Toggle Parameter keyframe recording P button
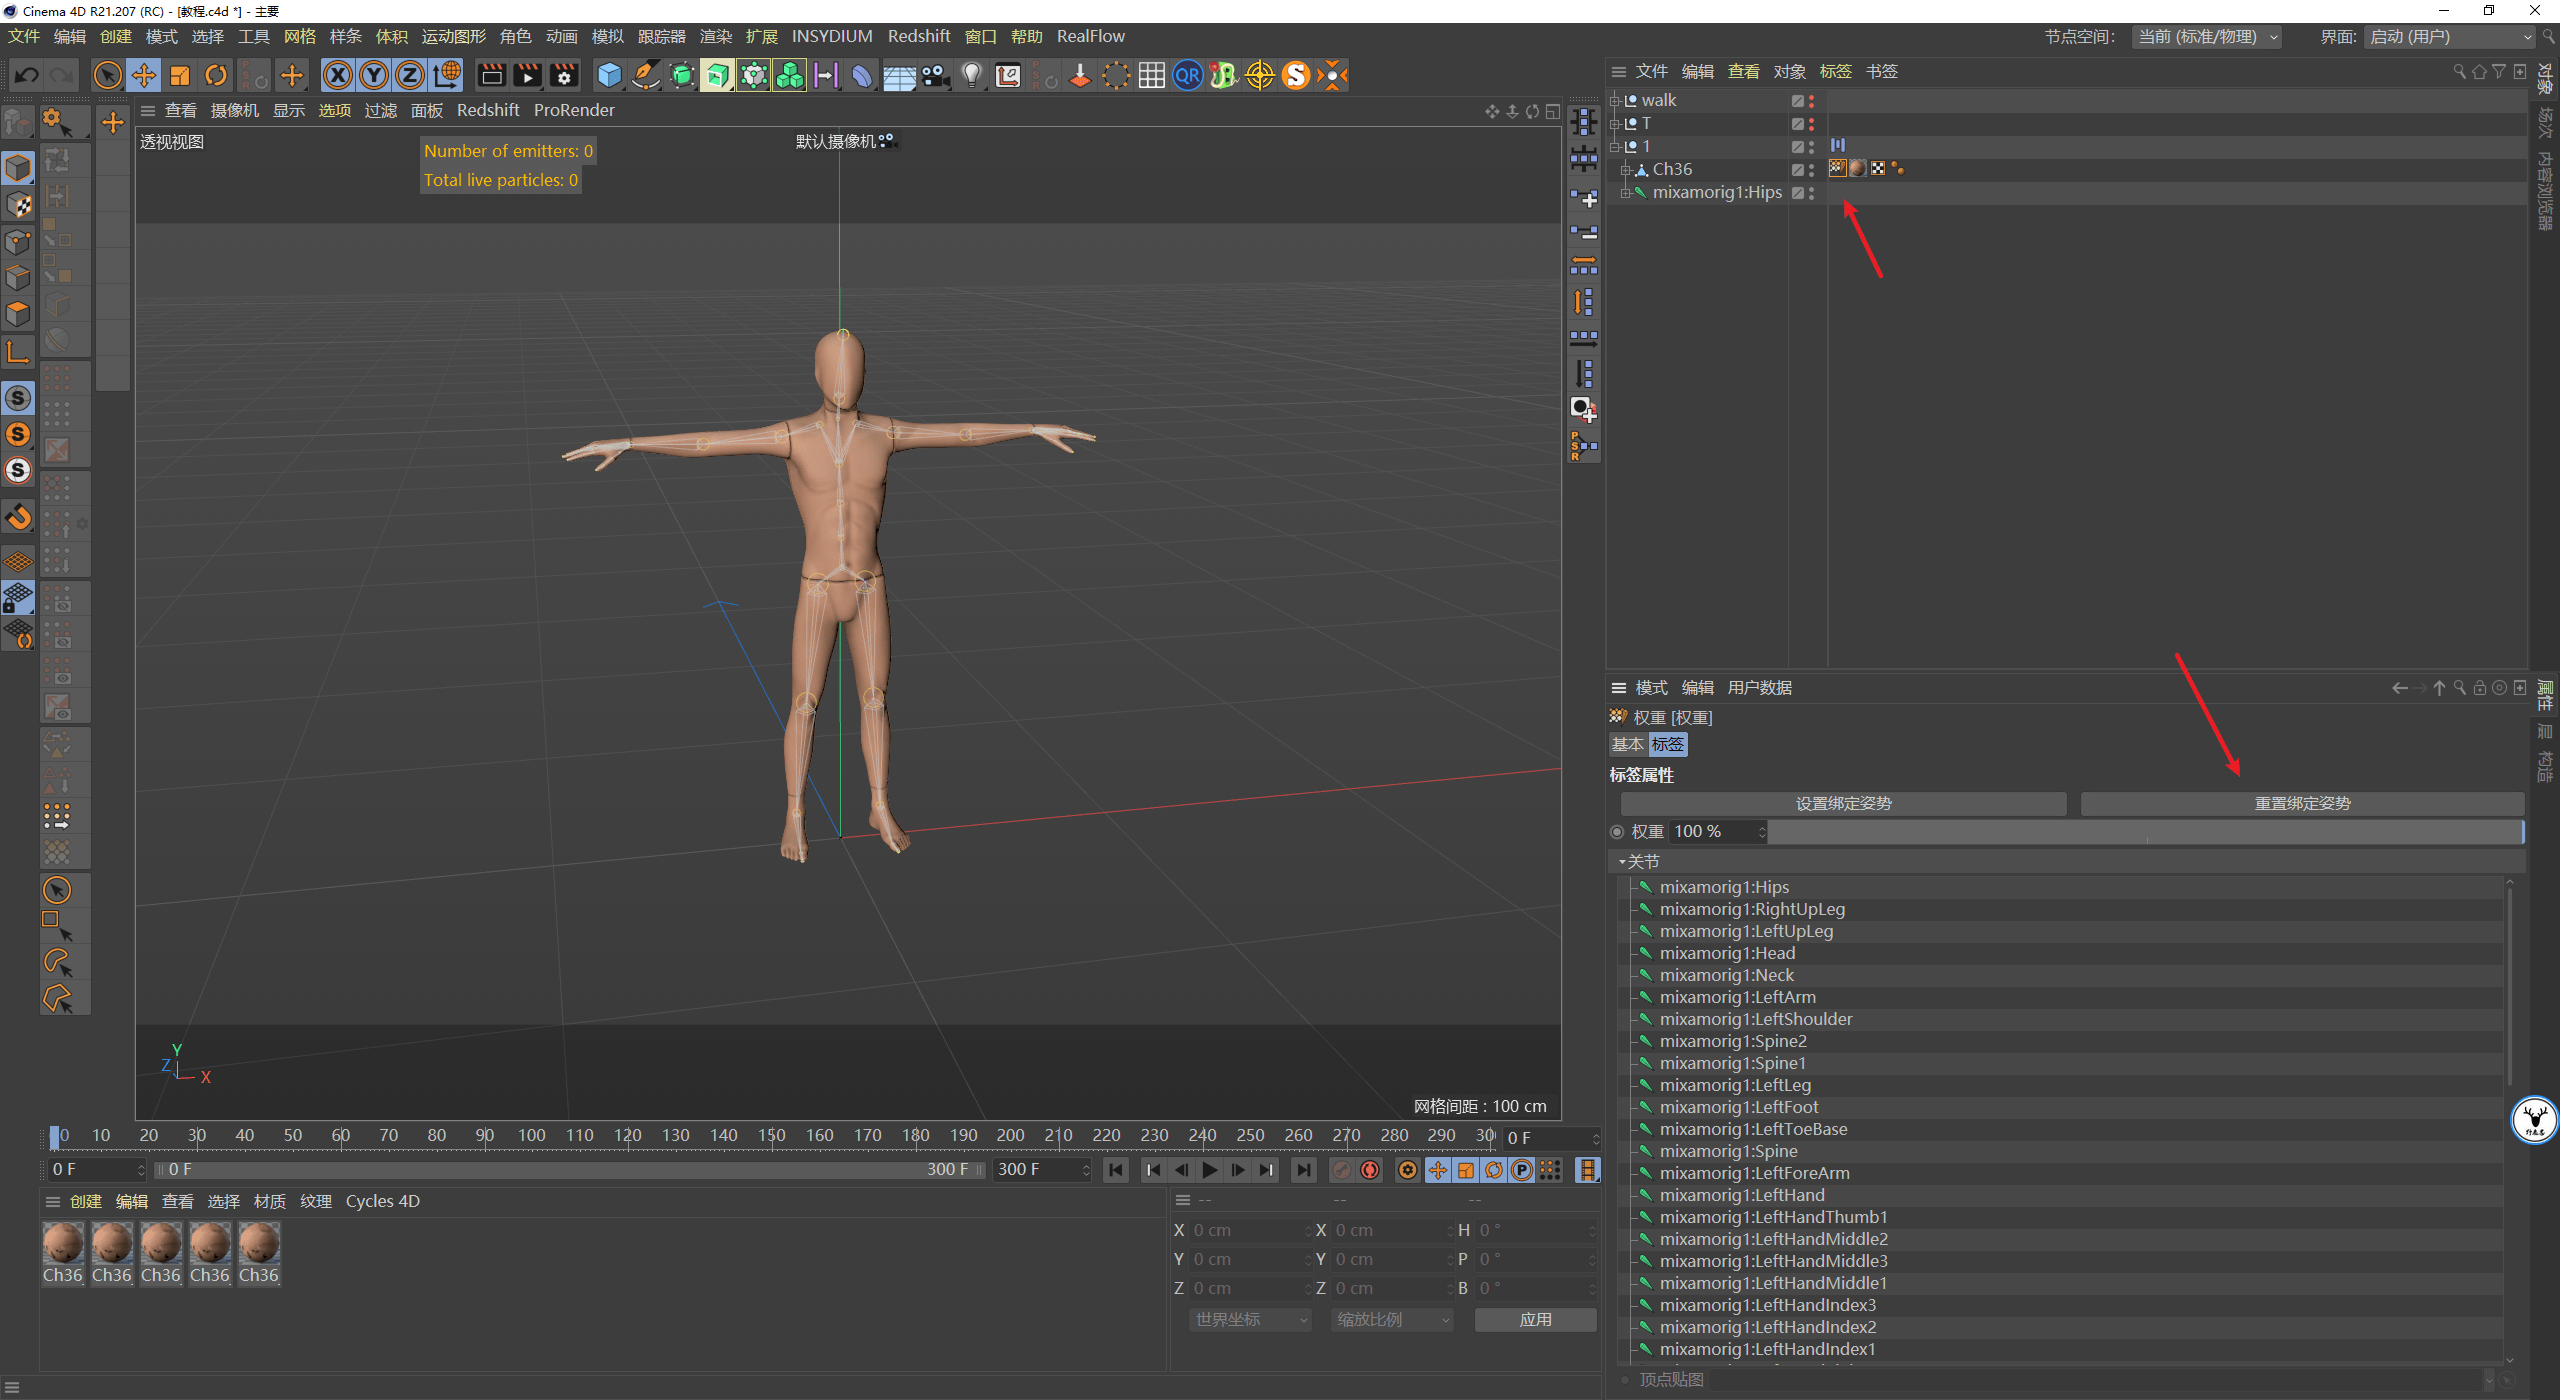The width and height of the screenshot is (2560, 1400). 1521,1170
